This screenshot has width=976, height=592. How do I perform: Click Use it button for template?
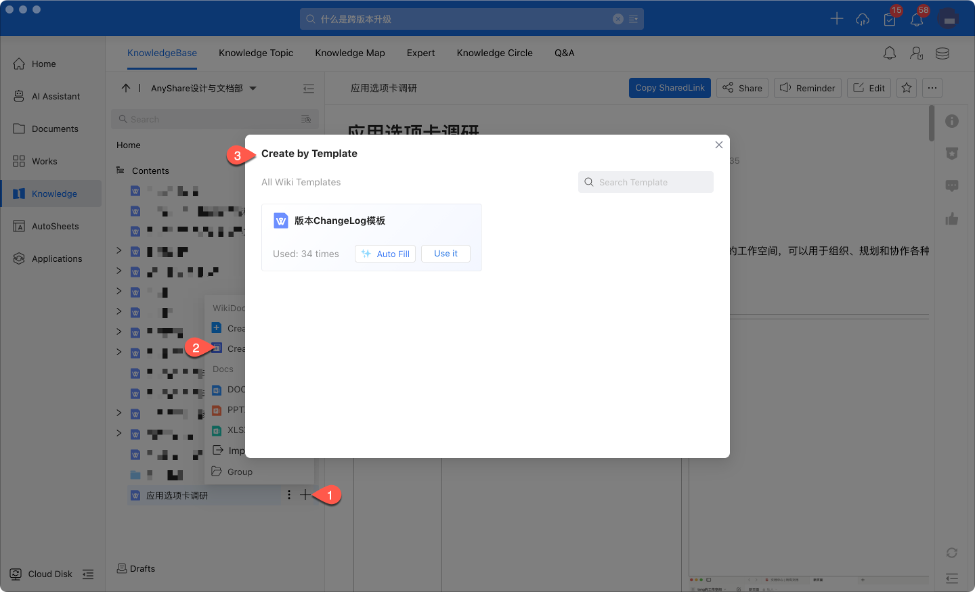pos(445,254)
